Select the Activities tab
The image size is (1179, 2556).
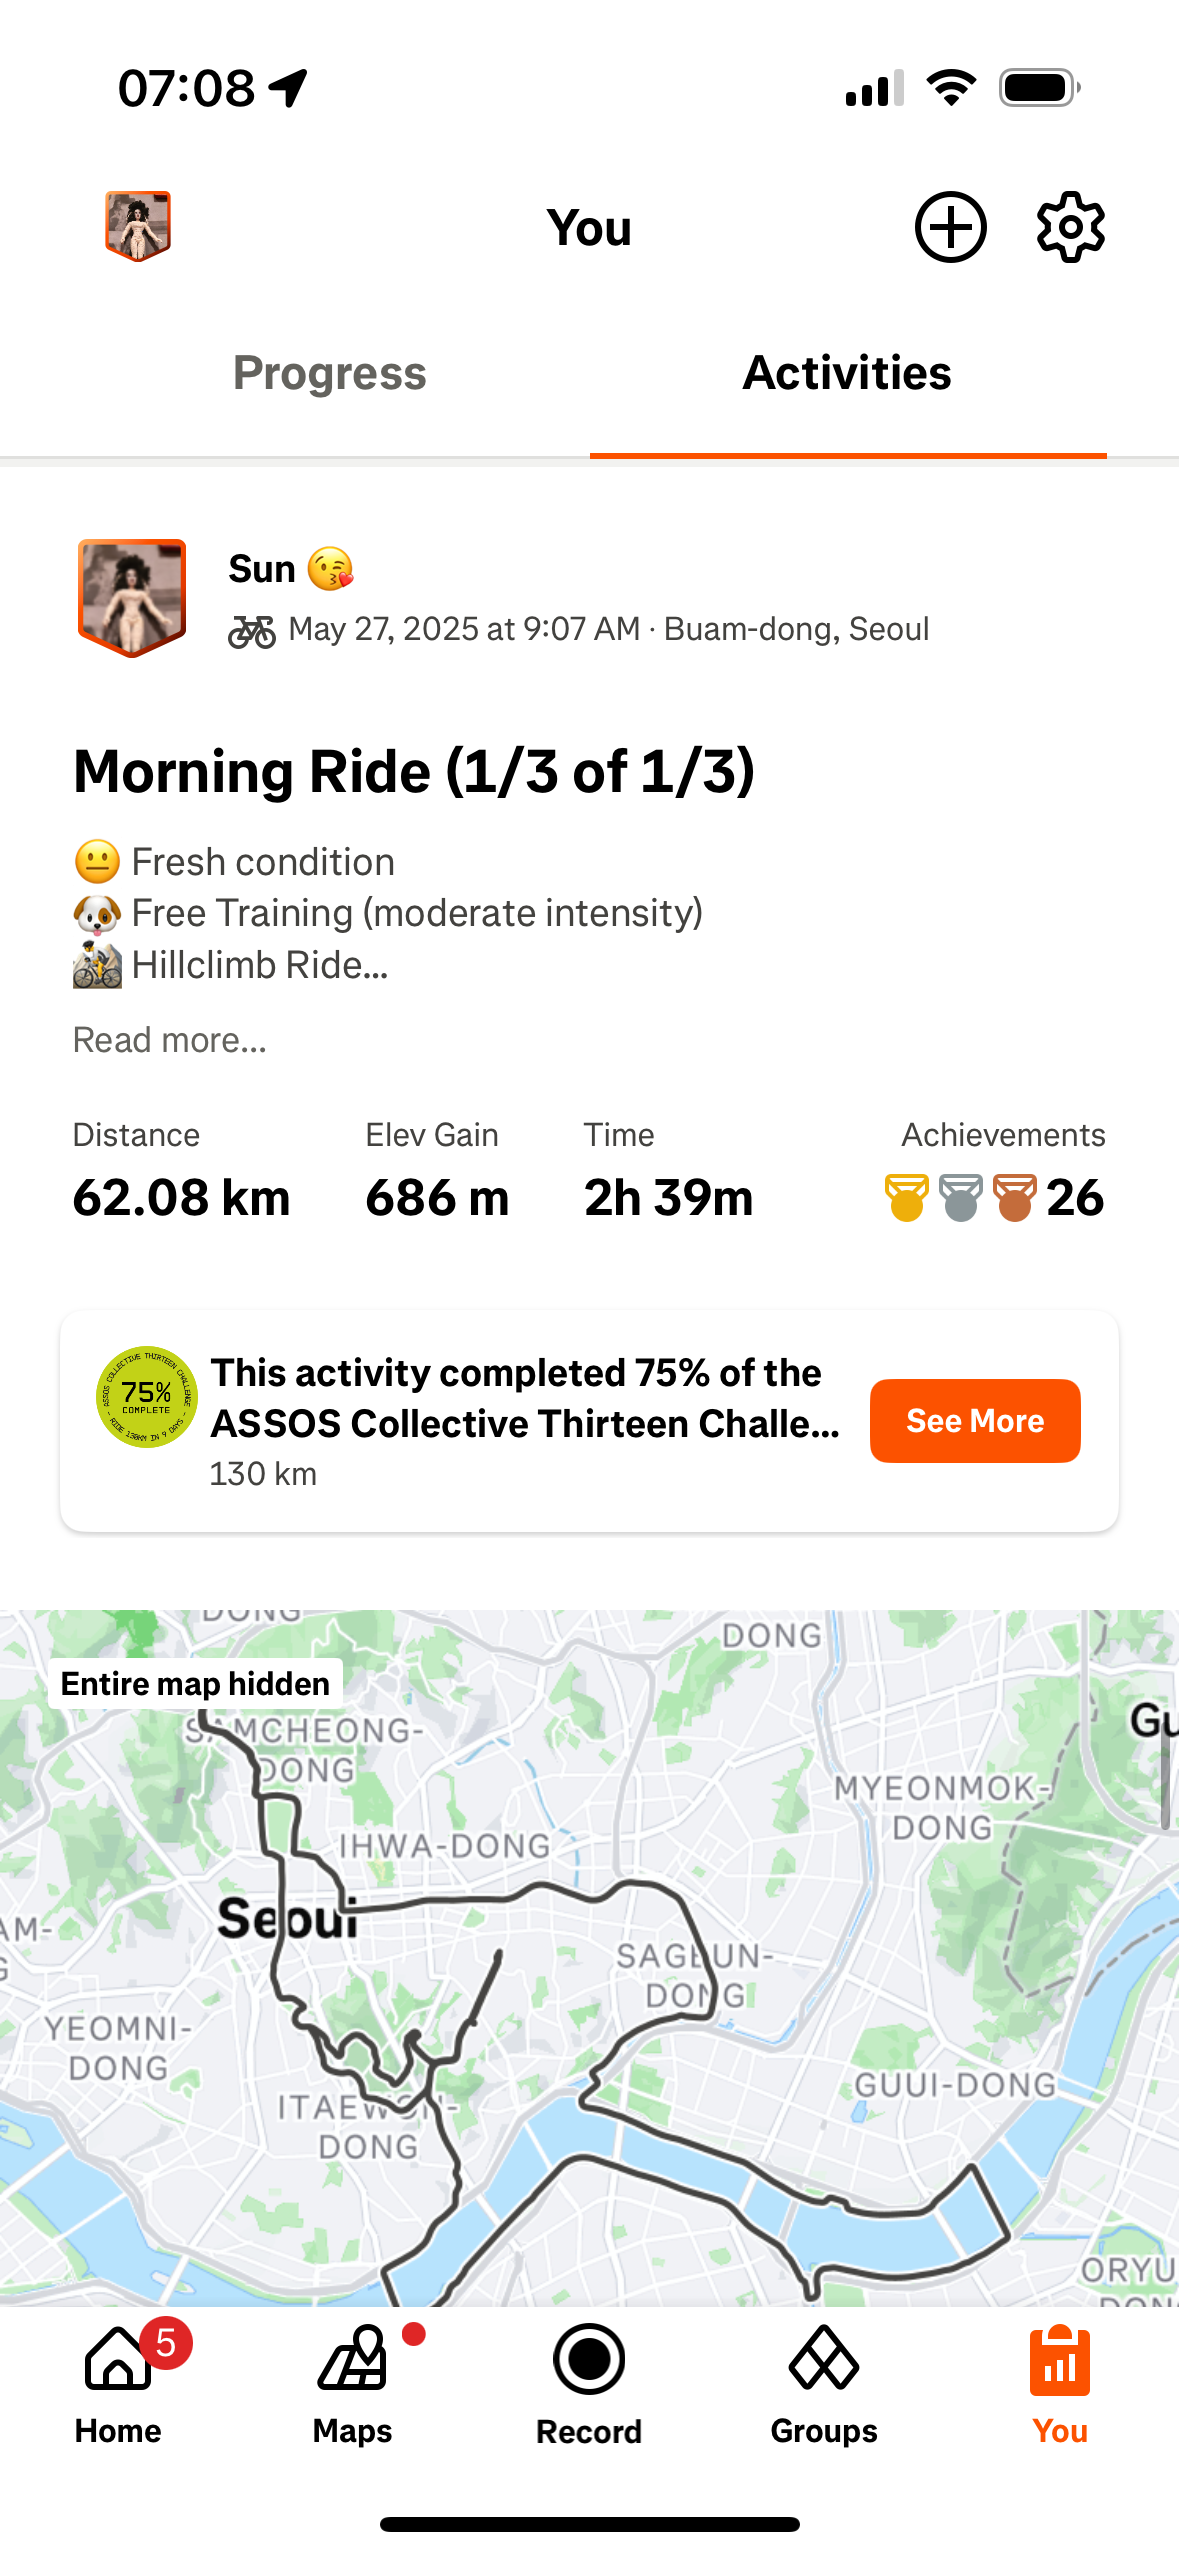point(847,373)
